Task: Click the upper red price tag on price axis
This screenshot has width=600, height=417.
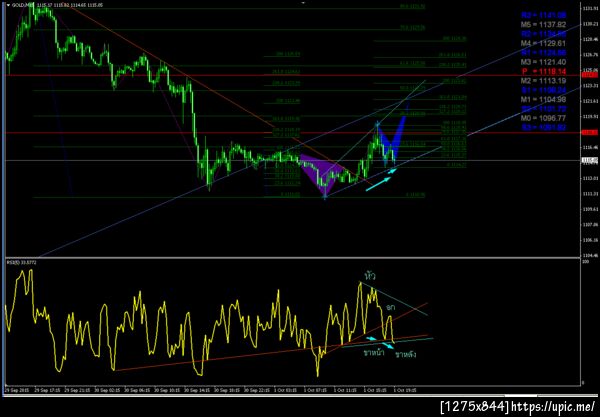Action: click(589, 75)
